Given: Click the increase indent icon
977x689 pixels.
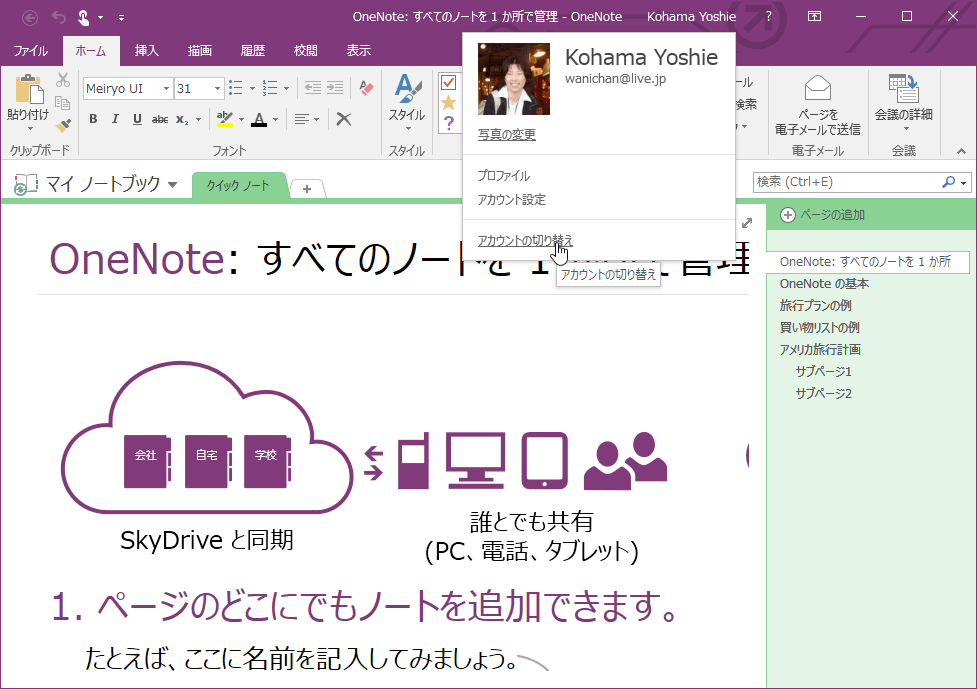Looking at the screenshot, I should tap(335, 88).
